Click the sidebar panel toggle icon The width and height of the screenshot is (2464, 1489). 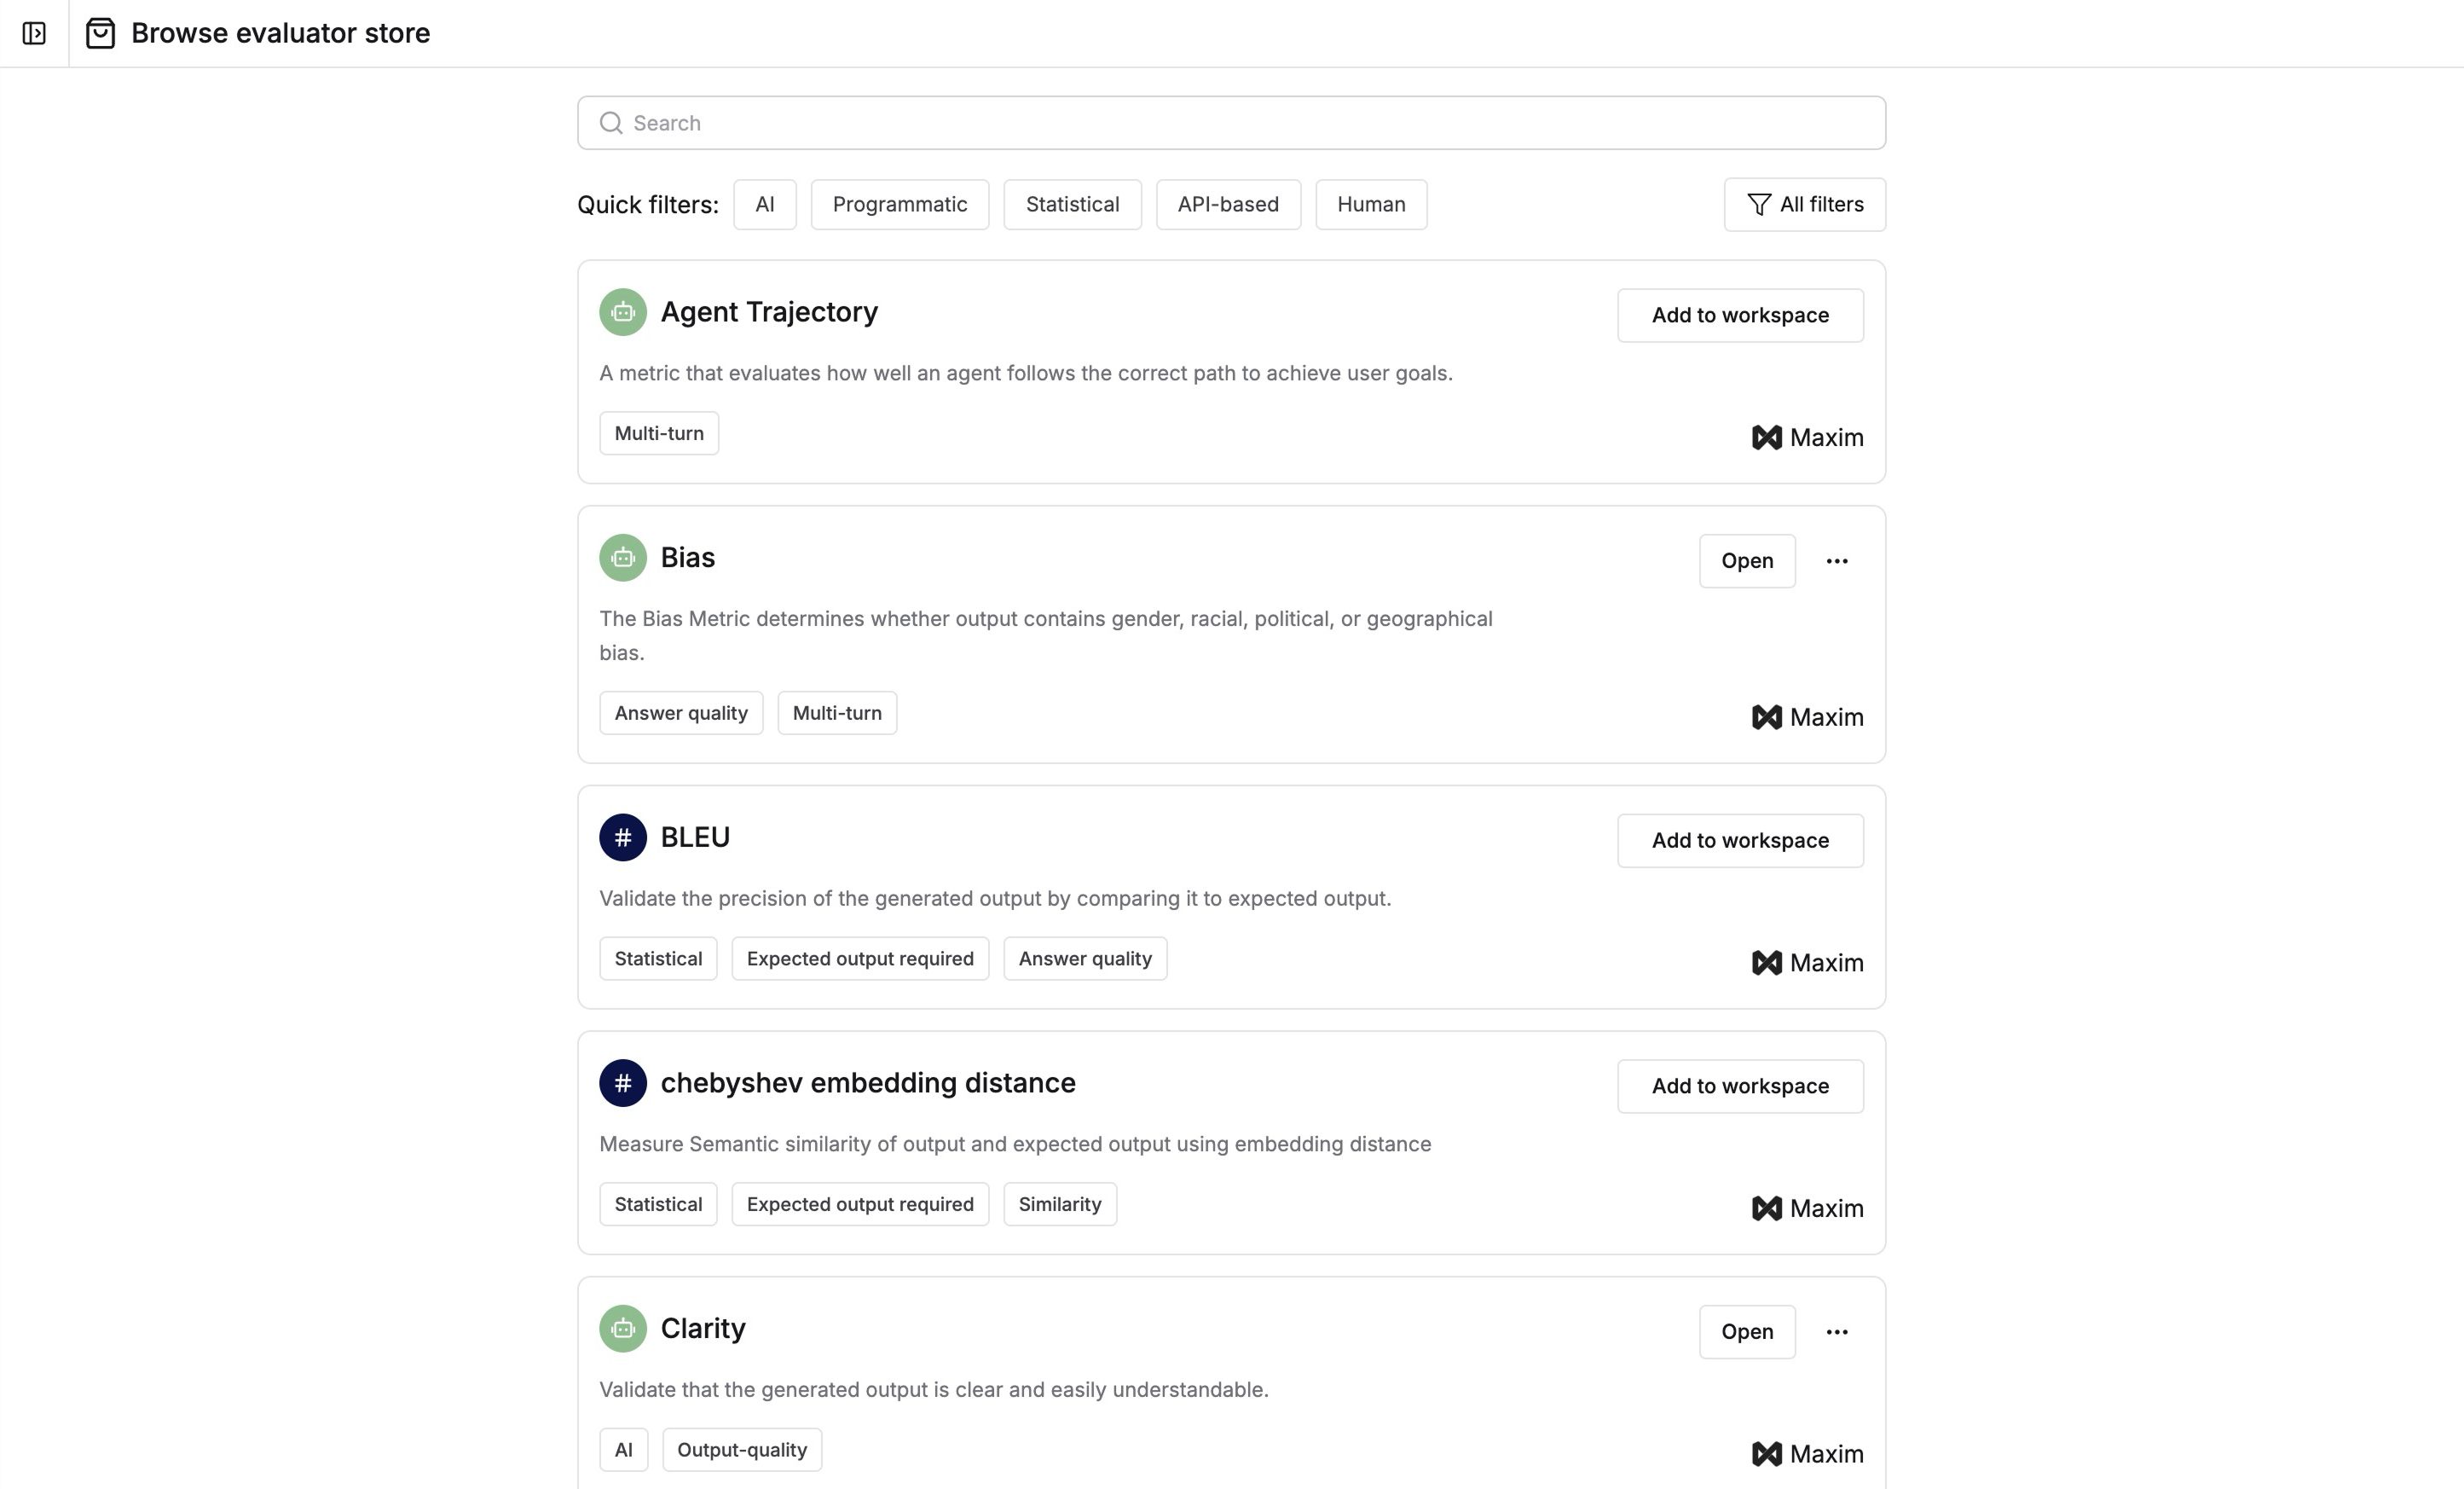pos(35,33)
